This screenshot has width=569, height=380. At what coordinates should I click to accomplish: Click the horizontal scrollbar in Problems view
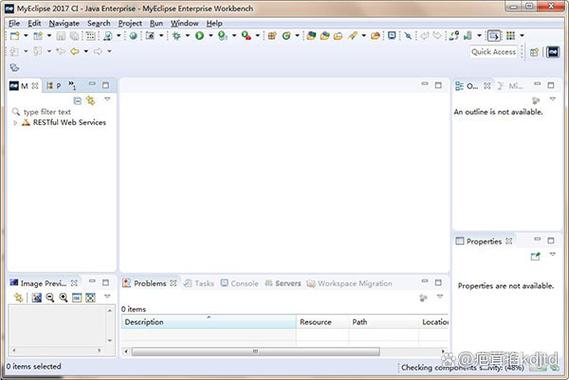255,351
